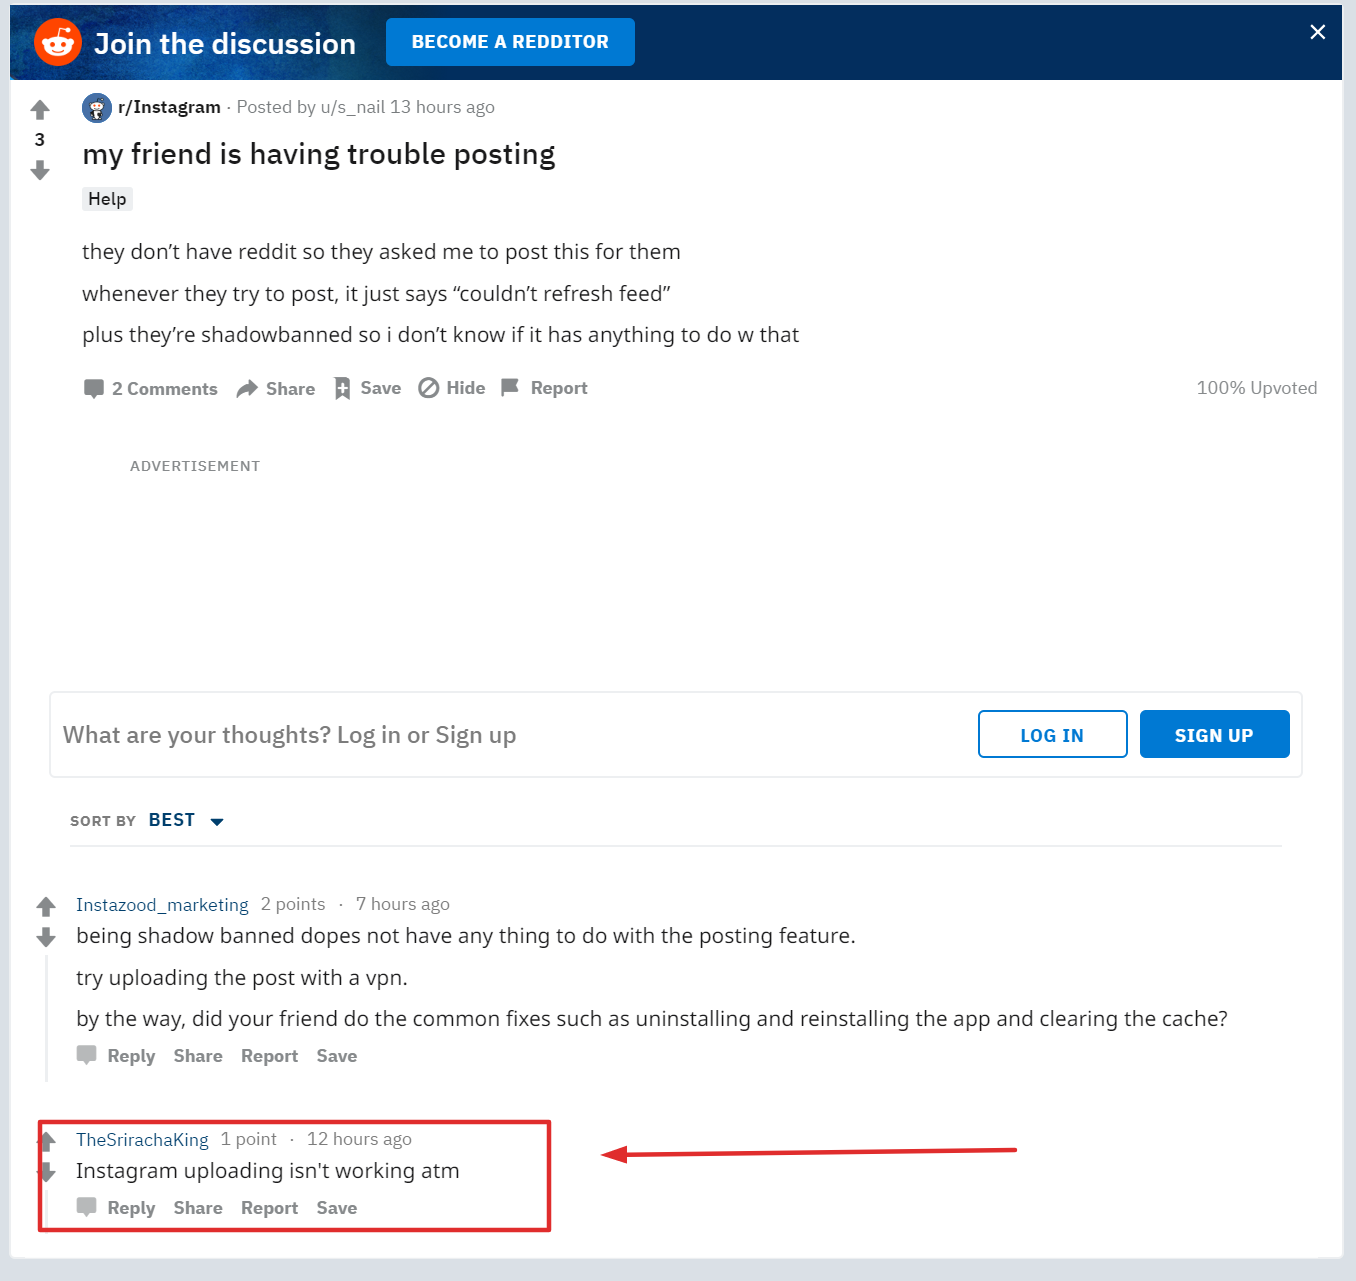Downvote the post about trouble posting
The width and height of the screenshot is (1356, 1281).
click(40, 170)
